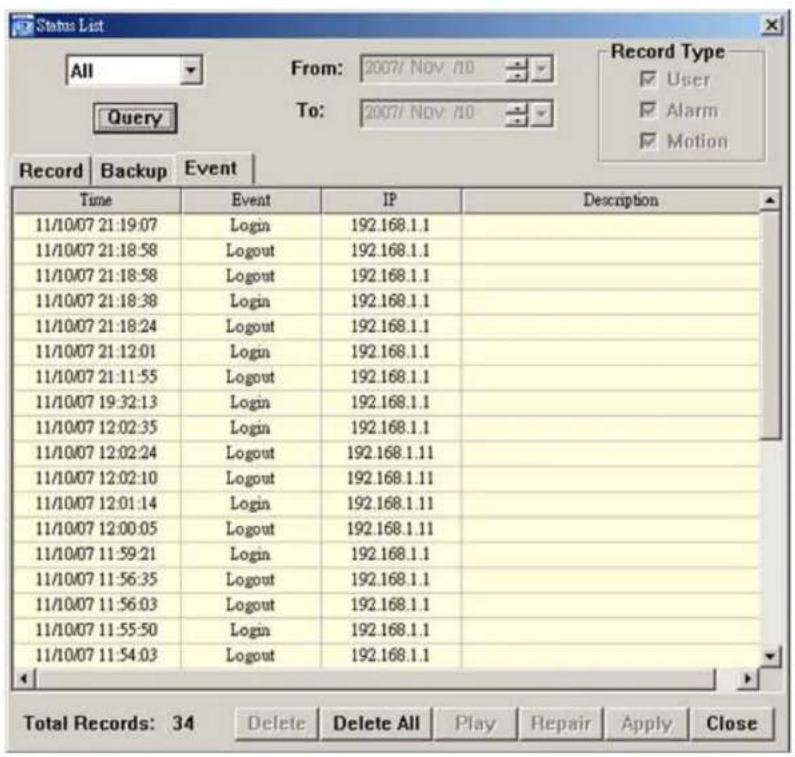Sort by the Event column header
This screenshot has height=757, width=795.
250,200
